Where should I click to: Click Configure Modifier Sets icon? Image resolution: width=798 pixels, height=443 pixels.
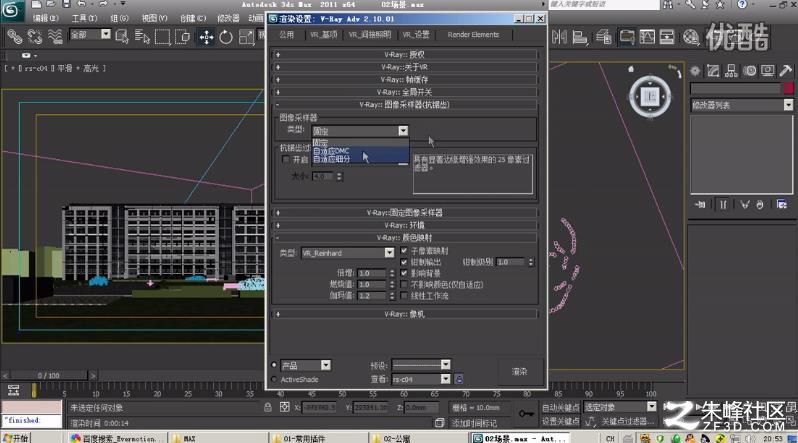(x=782, y=205)
